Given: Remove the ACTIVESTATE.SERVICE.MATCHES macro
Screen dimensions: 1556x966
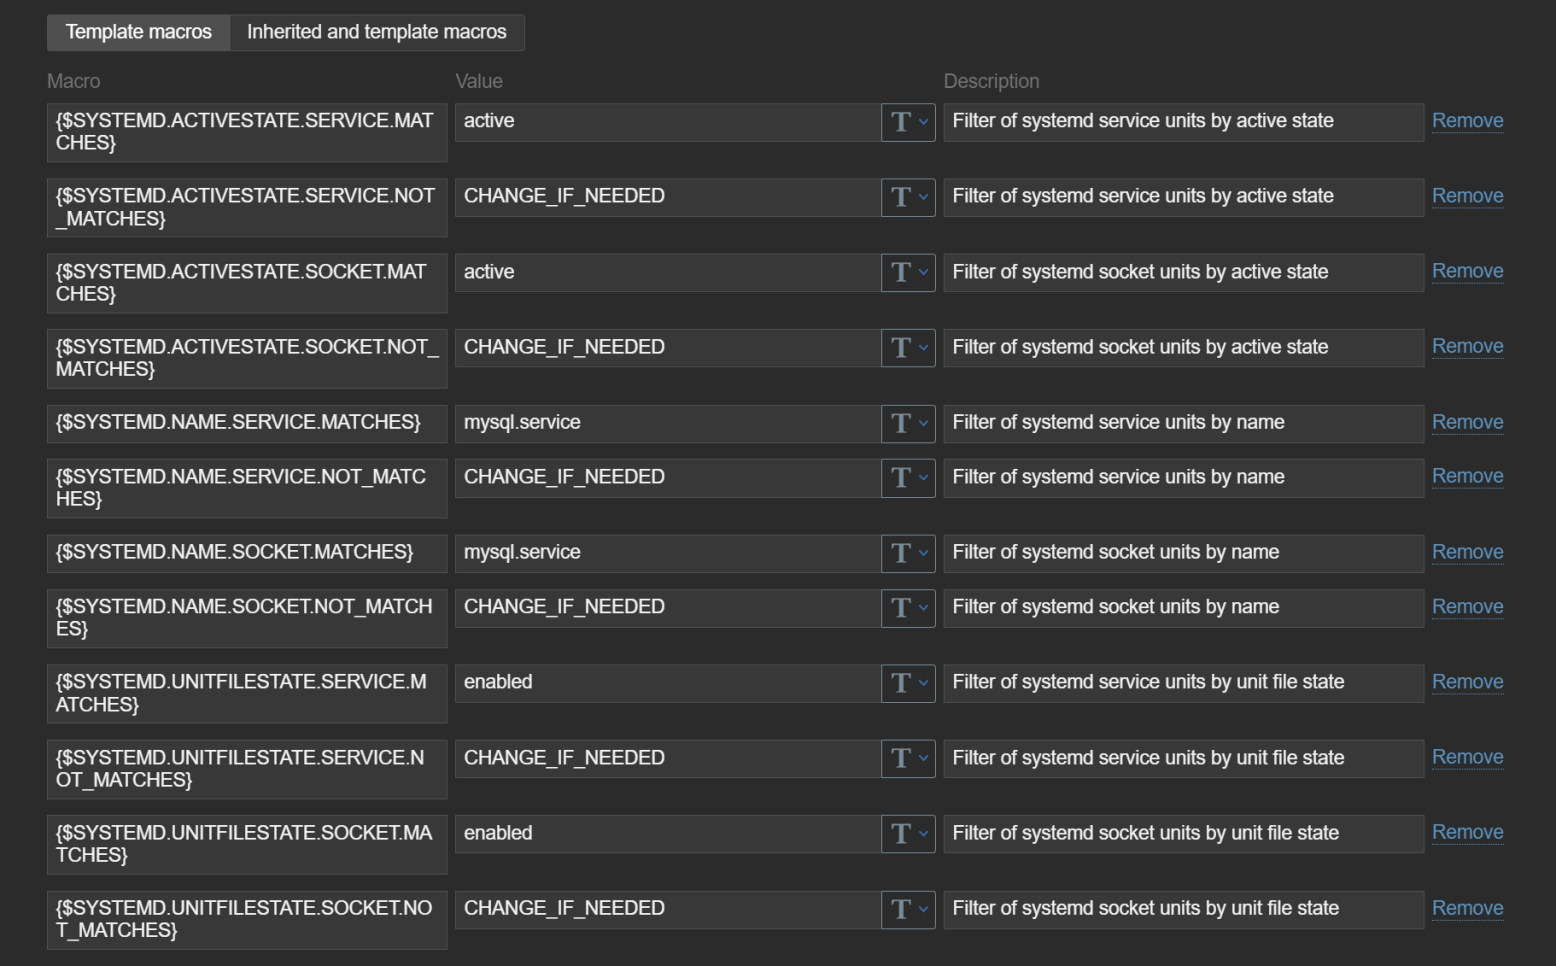Looking at the screenshot, I should coord(1467,121).
